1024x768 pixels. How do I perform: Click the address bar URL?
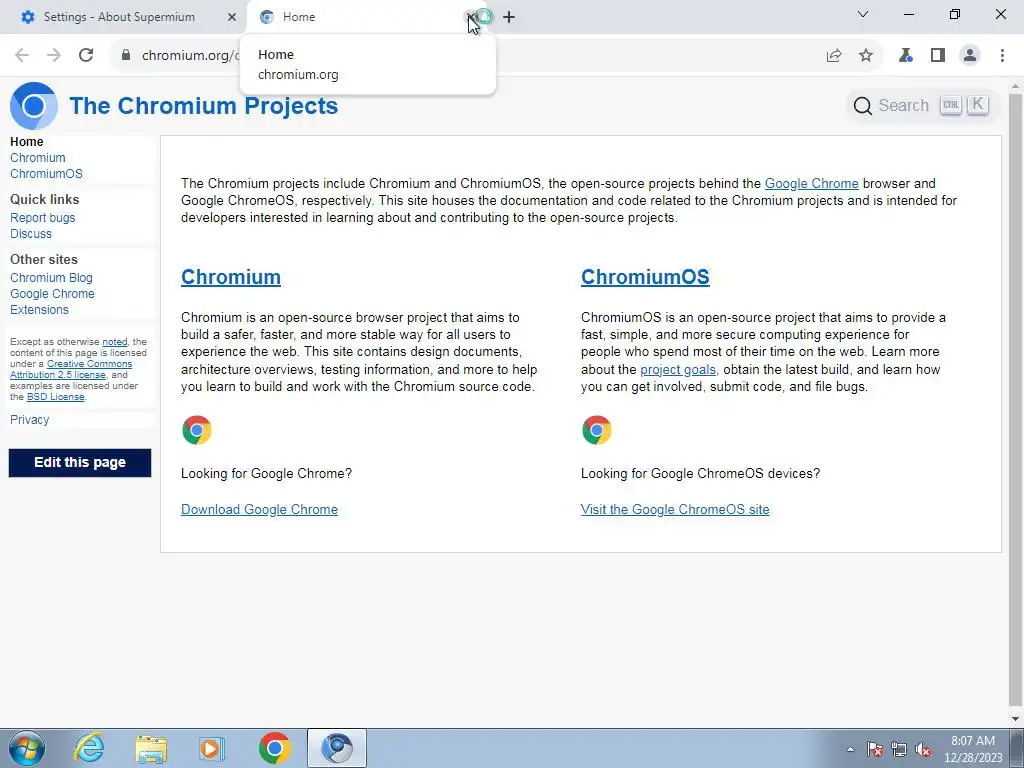point(190,56)
